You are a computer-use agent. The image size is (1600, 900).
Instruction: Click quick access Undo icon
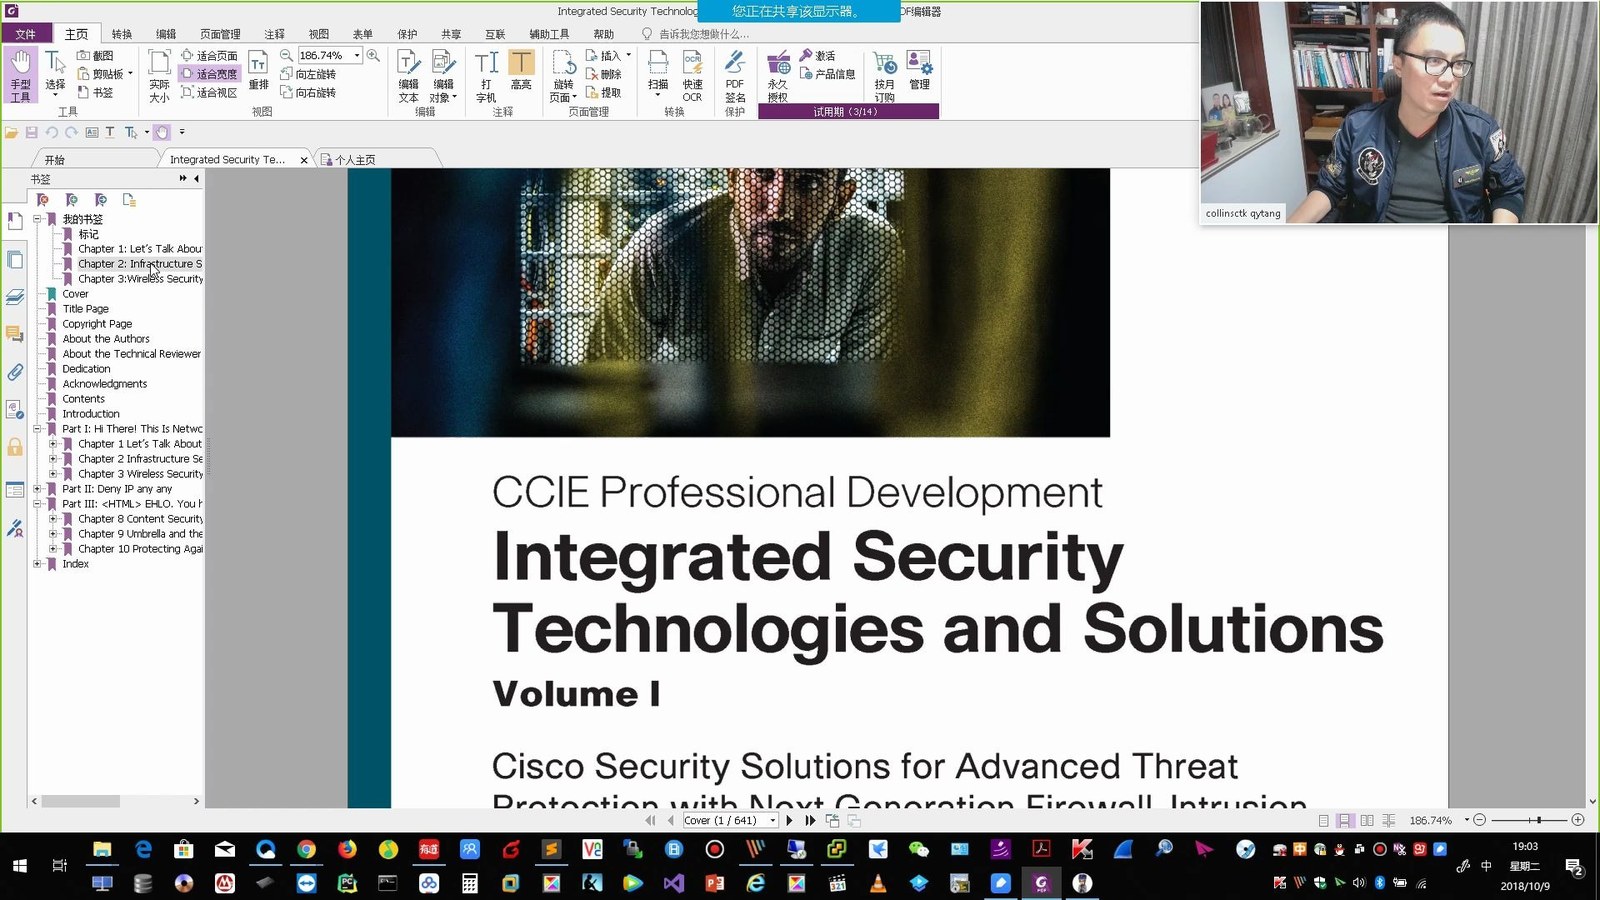click(51, 132)
